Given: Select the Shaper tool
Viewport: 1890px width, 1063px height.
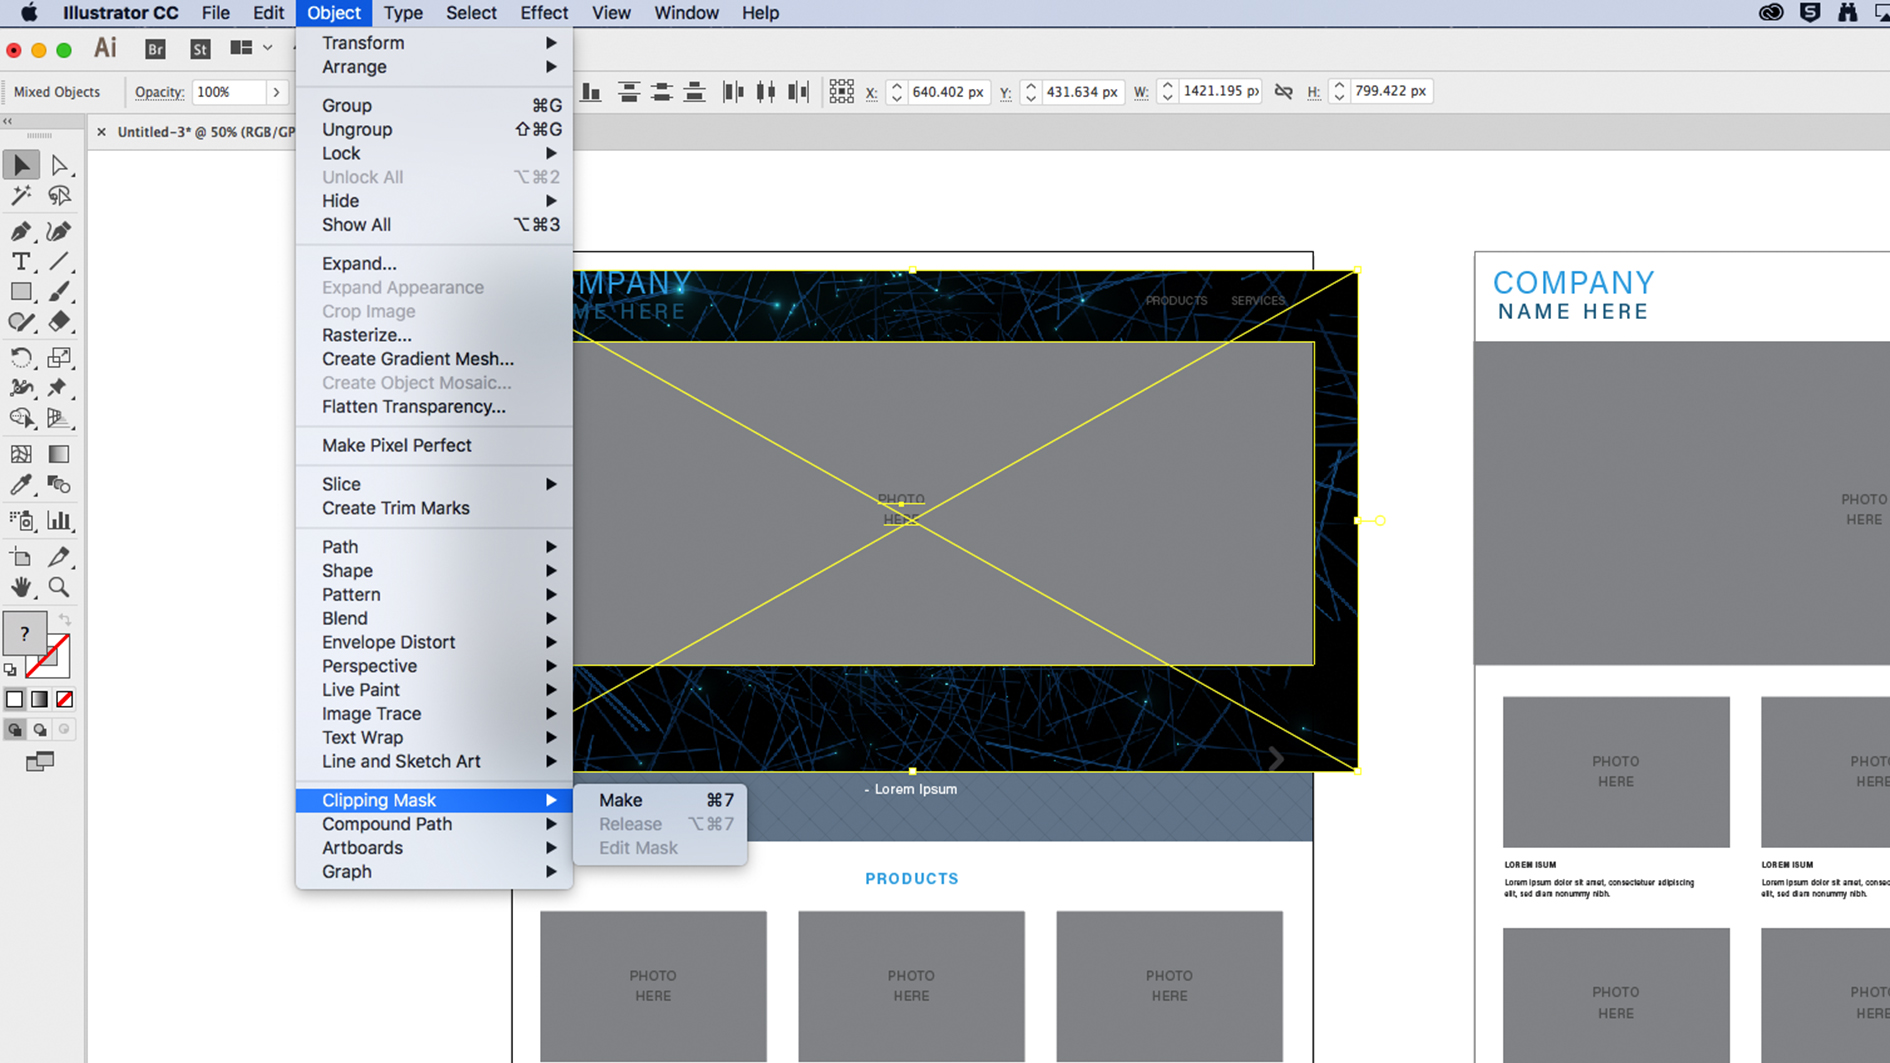Looking at the screenshot, I should 21,321.
